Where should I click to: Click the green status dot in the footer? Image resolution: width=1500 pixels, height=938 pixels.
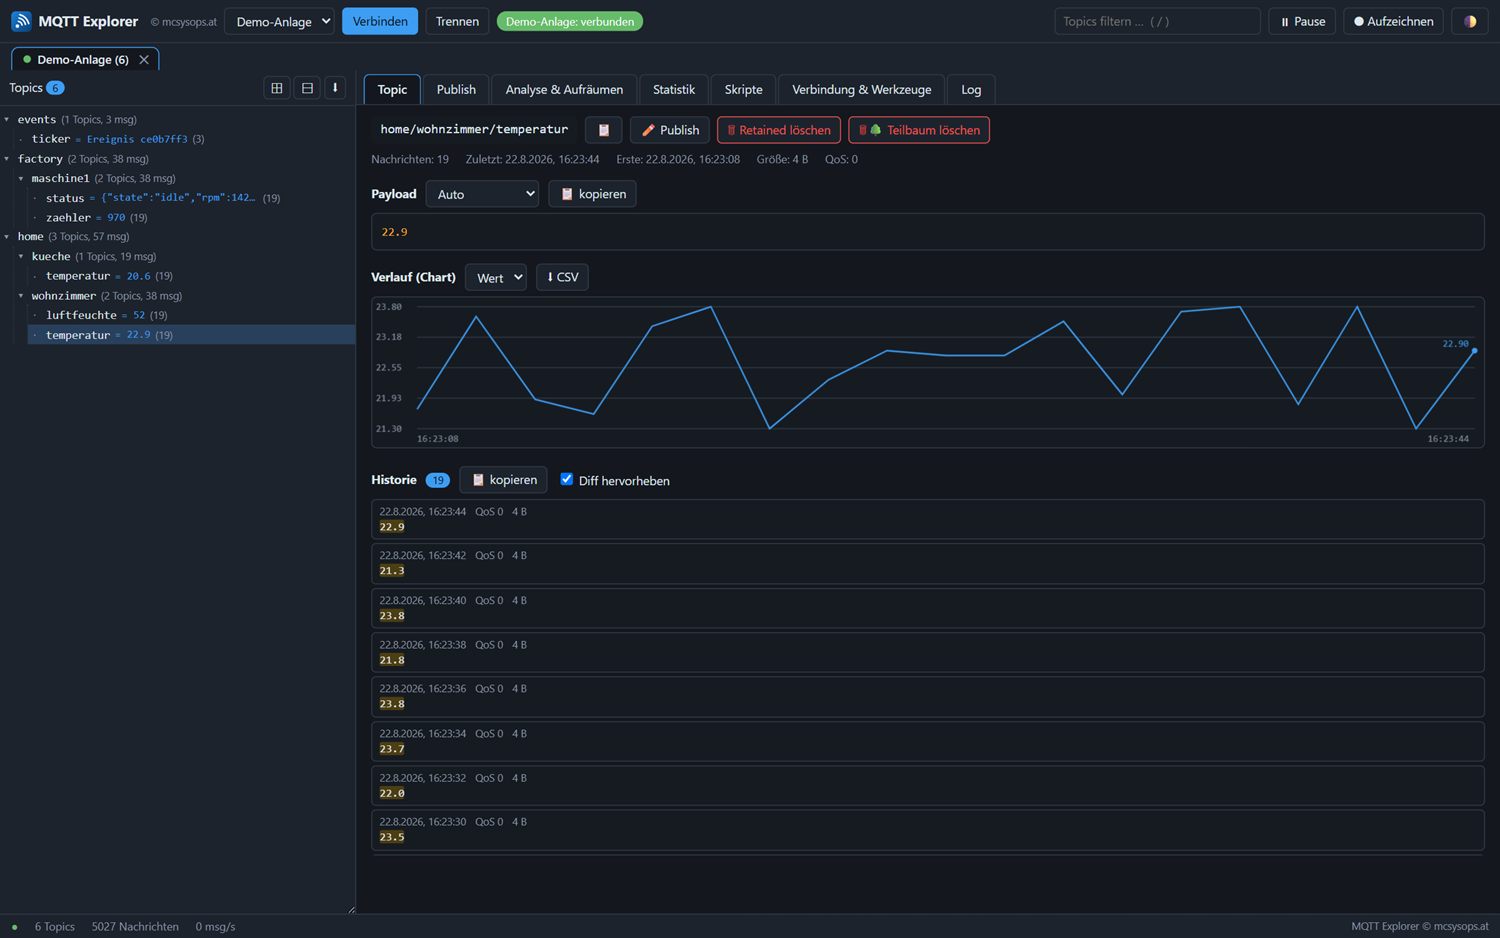14,927
